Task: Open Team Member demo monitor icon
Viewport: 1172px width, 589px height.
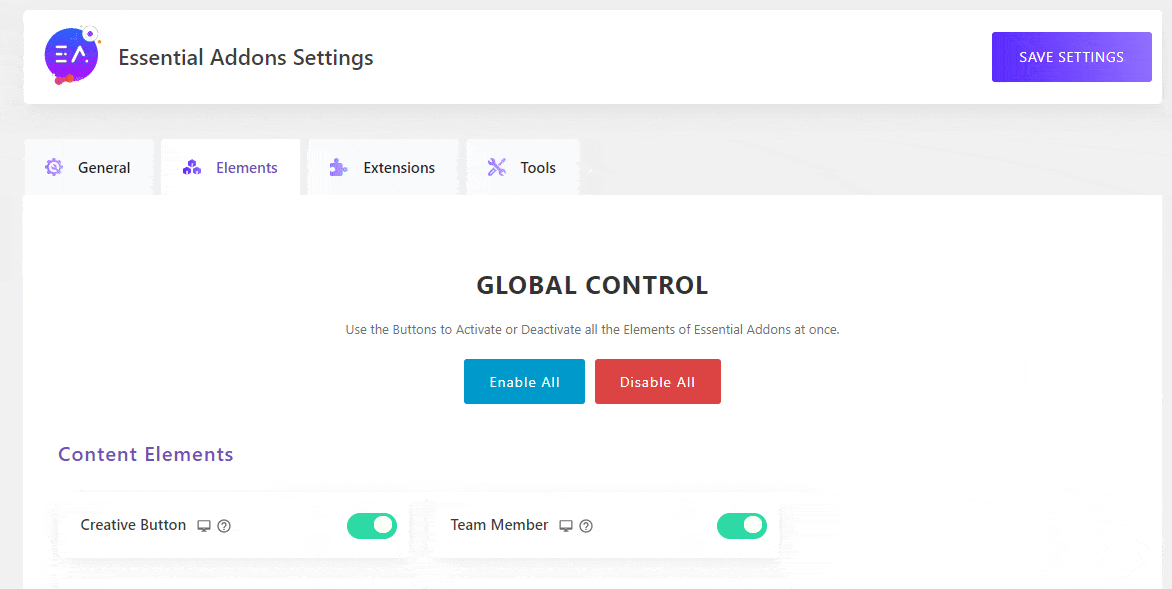Action: coord(566,526)
